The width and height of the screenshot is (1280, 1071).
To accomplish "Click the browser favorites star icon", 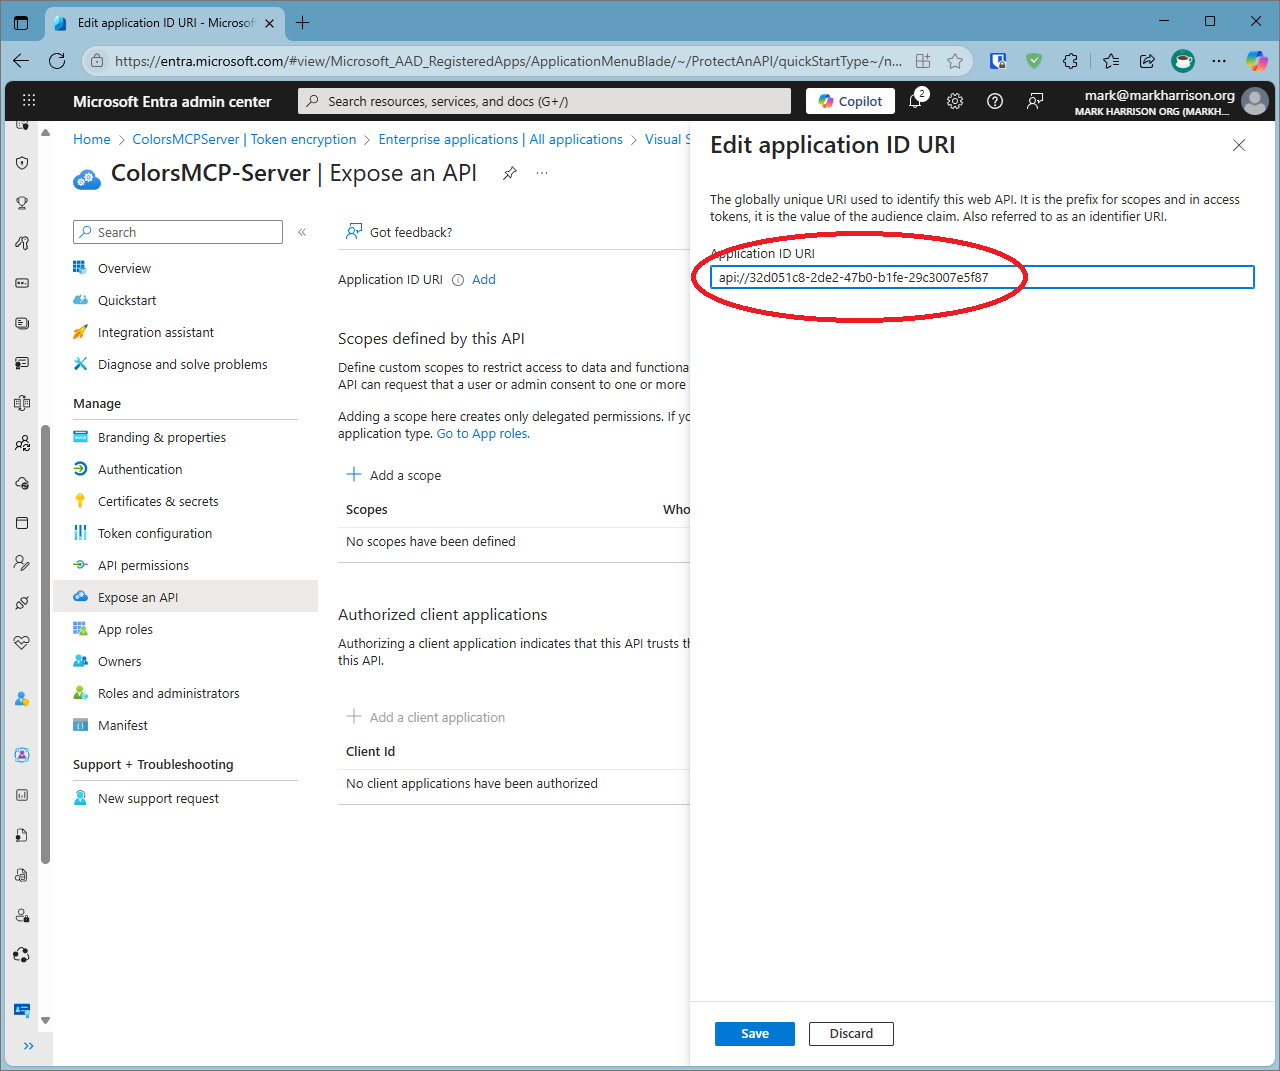I will pos(952,60).
